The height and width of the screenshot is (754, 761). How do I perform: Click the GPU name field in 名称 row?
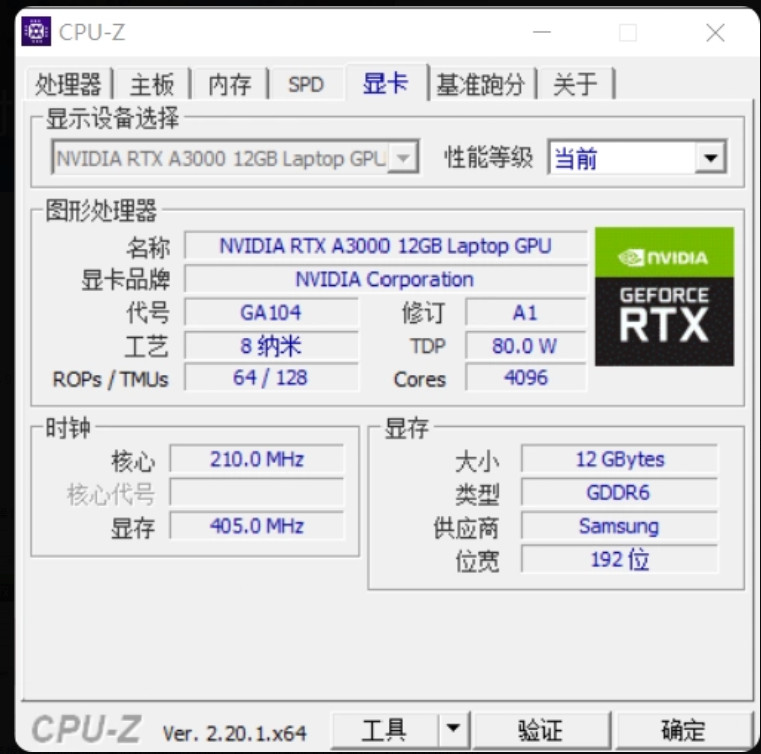pyautogui.click(x=385, y=246)
